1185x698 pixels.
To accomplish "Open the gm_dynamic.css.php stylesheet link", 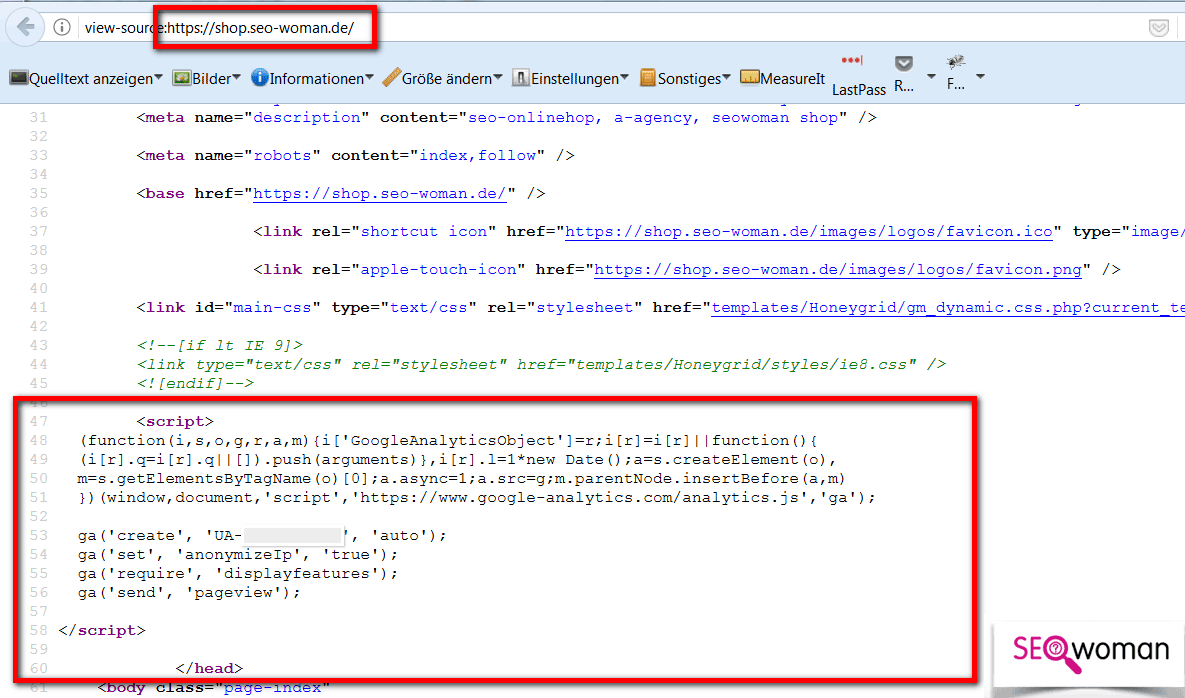I will tap(948, 307).
